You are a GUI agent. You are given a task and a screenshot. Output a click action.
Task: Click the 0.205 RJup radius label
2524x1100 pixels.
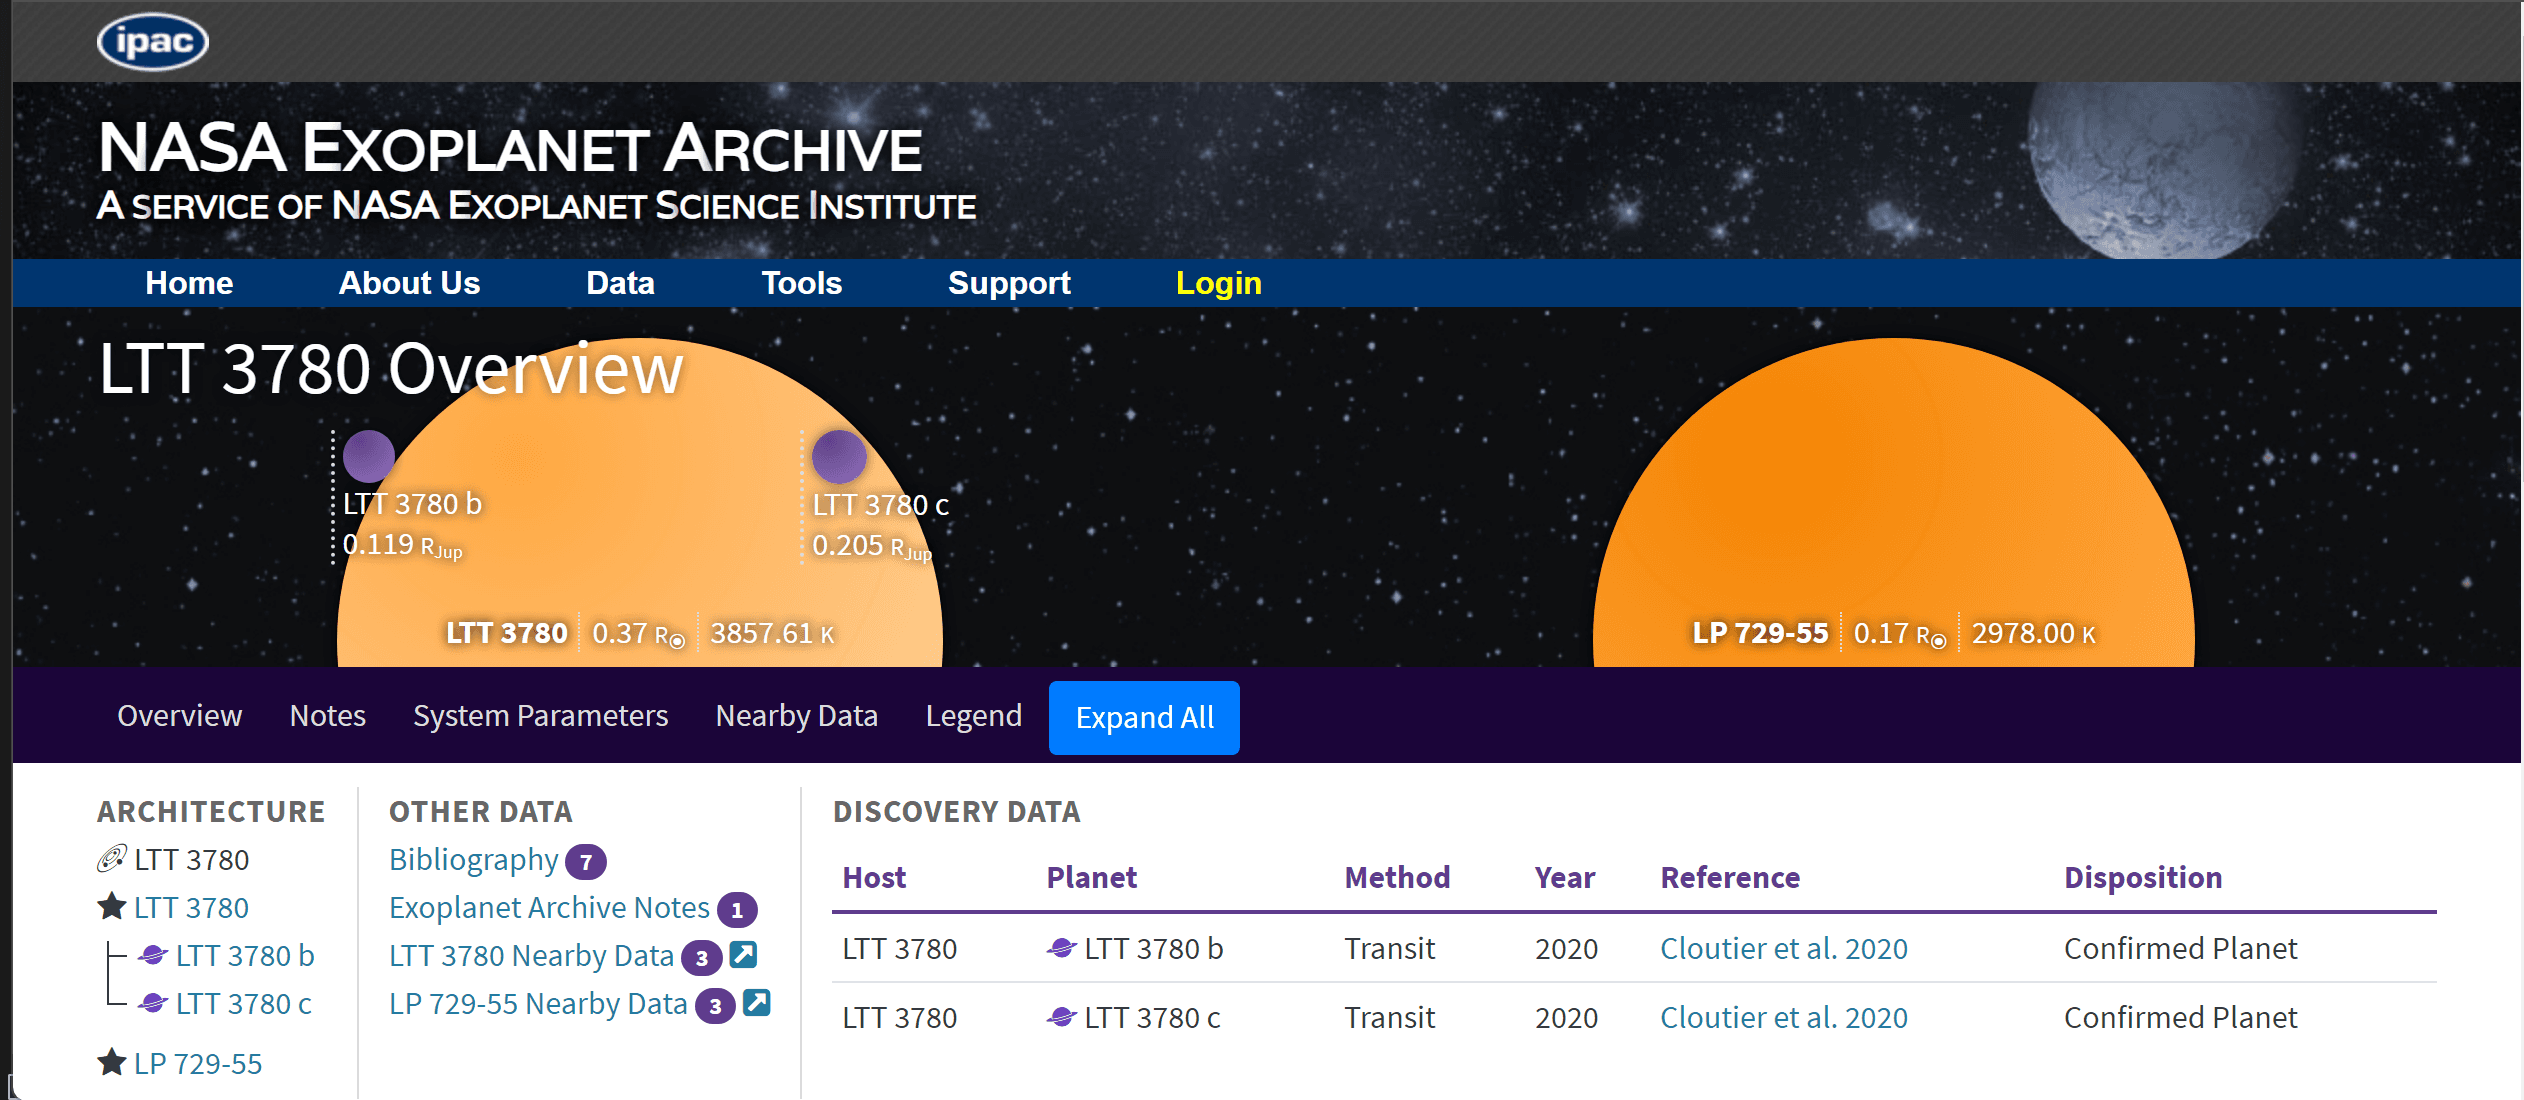click(x=872, y=546)
